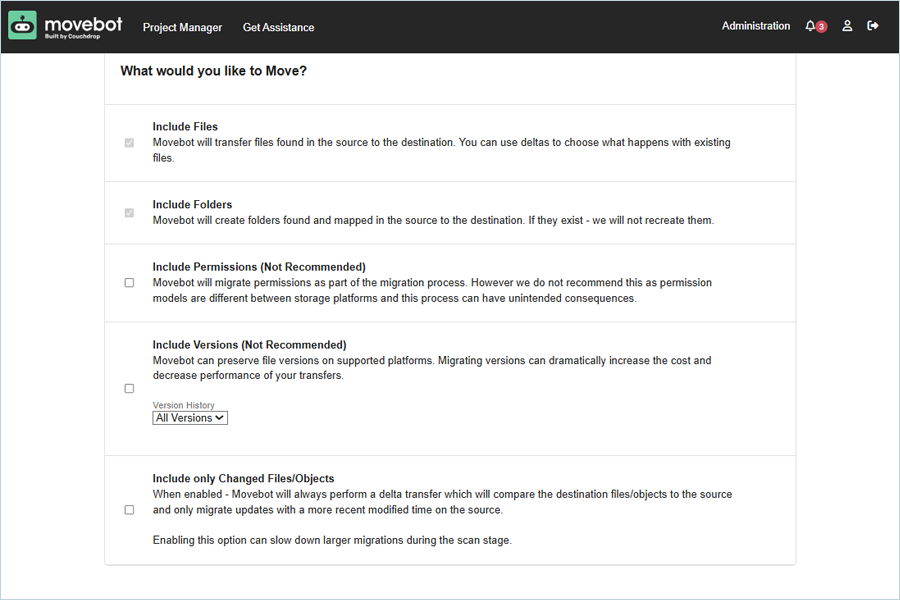Go to the Administration link
Screen dimensions: 900x600
[x=756, y=26]
